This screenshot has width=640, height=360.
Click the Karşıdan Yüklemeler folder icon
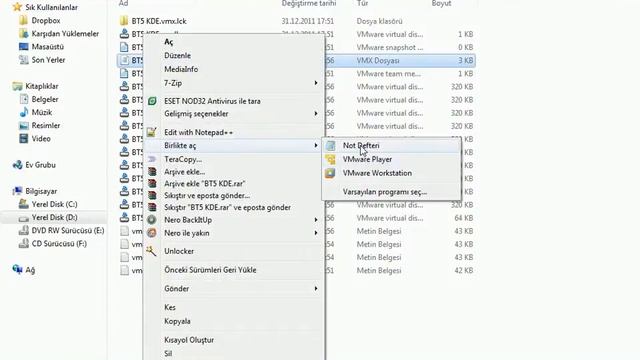(24, 33)
